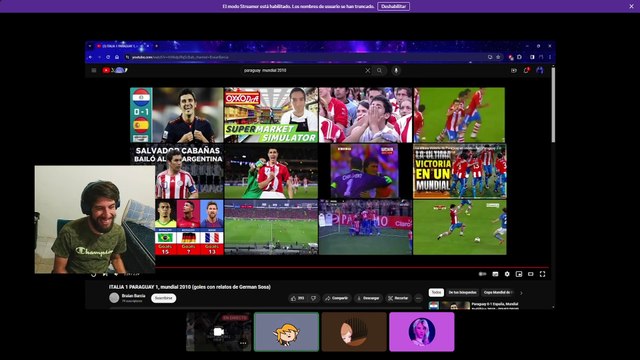The image size is (640, 360).
Task: Open YouTube notifications bell
Action: 526,70
